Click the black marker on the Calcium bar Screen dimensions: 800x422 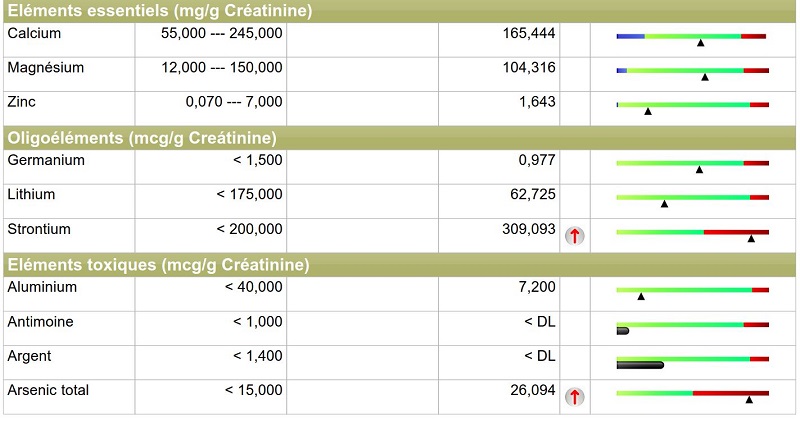700,43
